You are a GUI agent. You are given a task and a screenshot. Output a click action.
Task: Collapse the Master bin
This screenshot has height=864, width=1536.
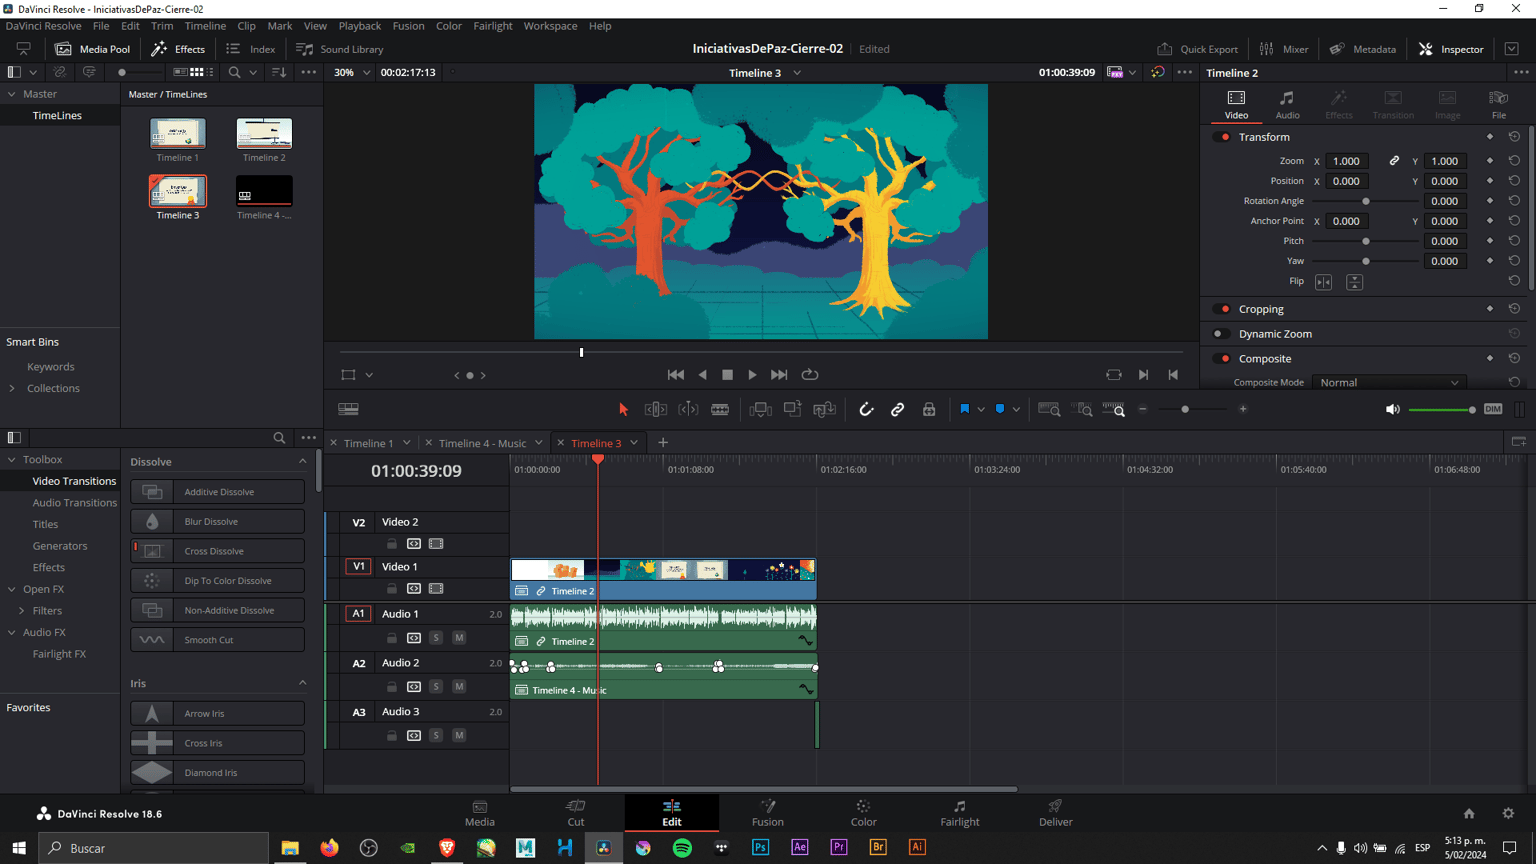point(12,94)
